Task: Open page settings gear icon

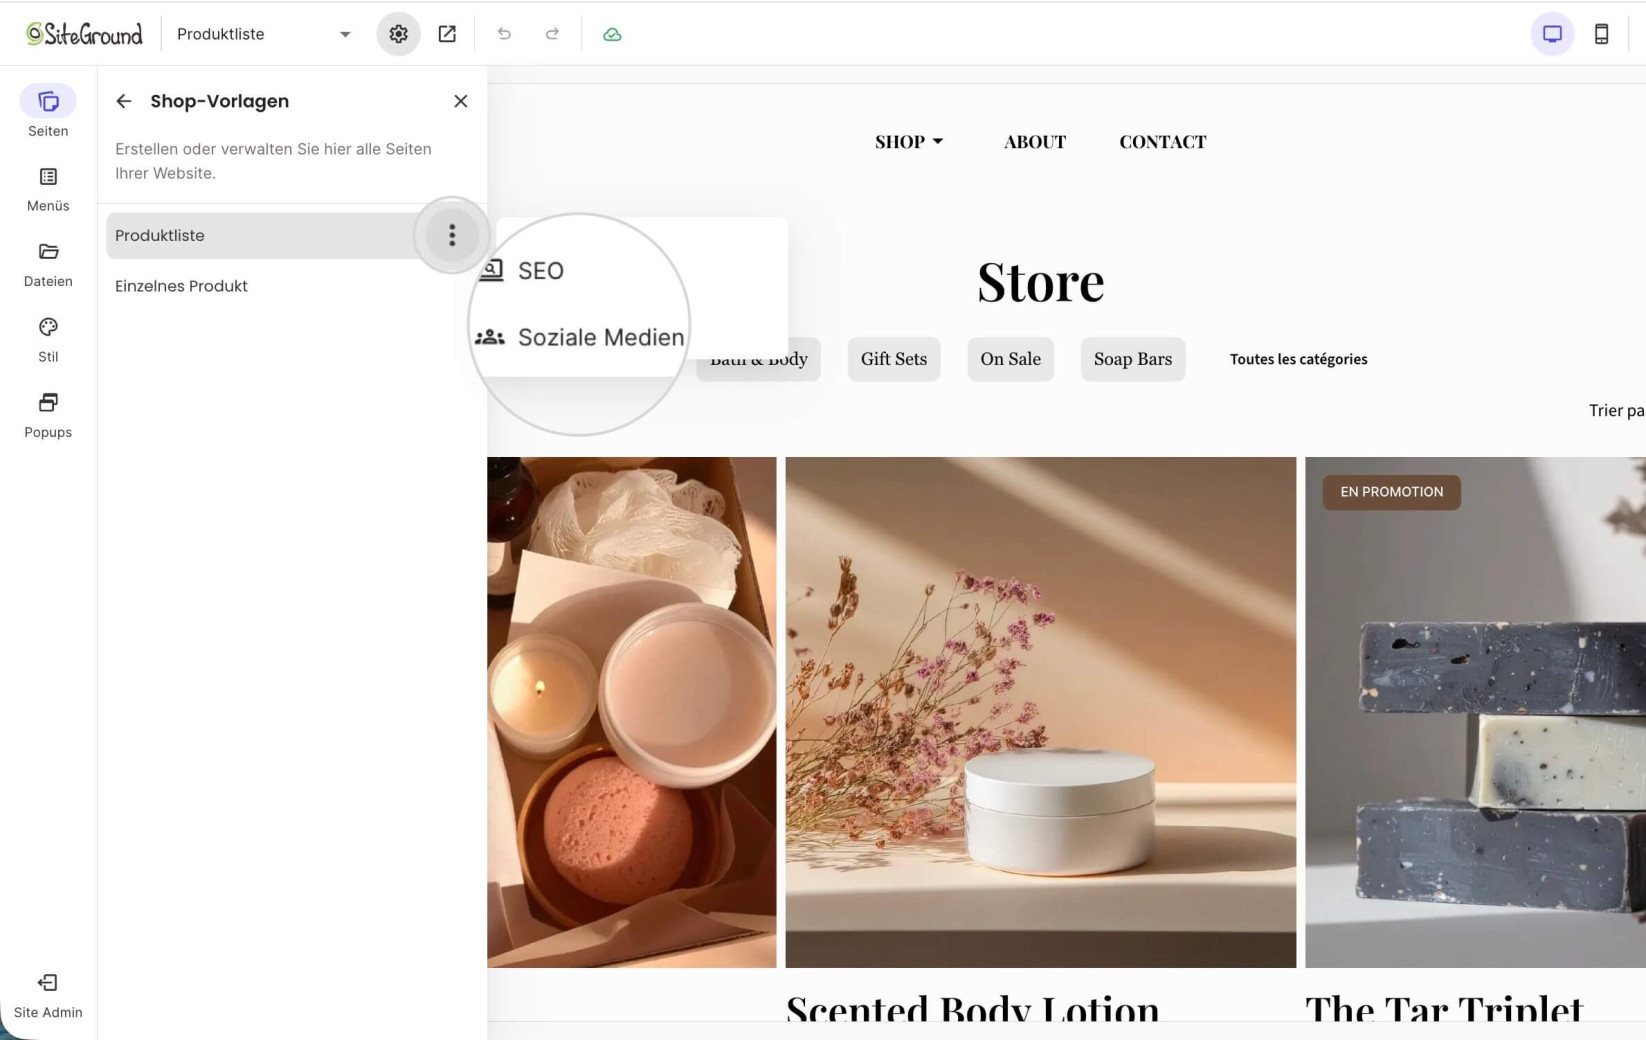Action: click(398, 34)
